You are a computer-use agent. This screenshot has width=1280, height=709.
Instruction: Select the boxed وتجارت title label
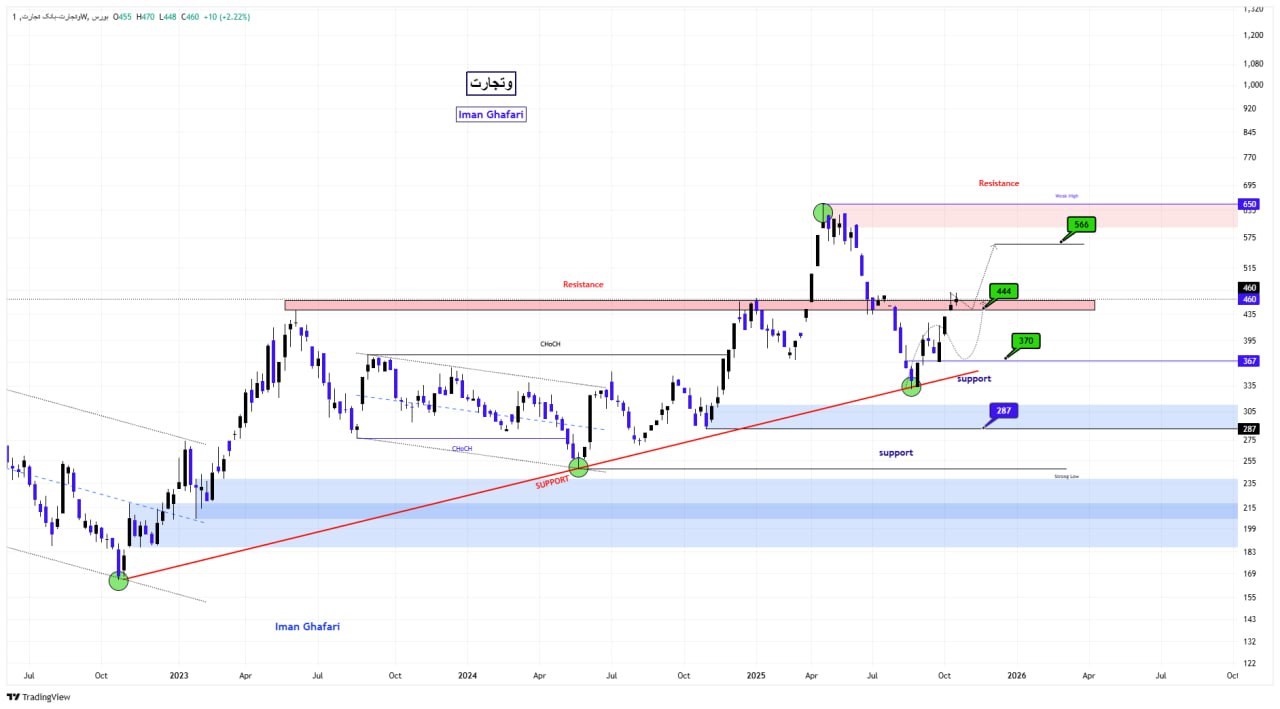[x=491, y=83]
